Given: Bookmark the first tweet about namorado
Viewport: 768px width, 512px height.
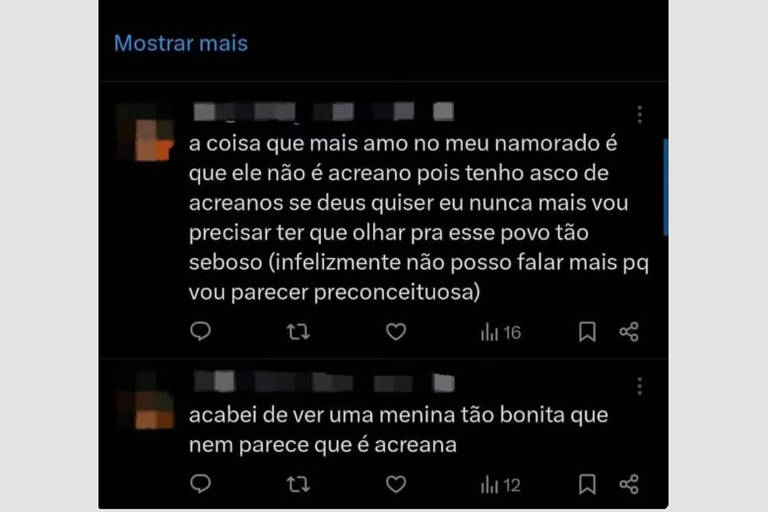Looking at the screenshot, I should [587, 332].
